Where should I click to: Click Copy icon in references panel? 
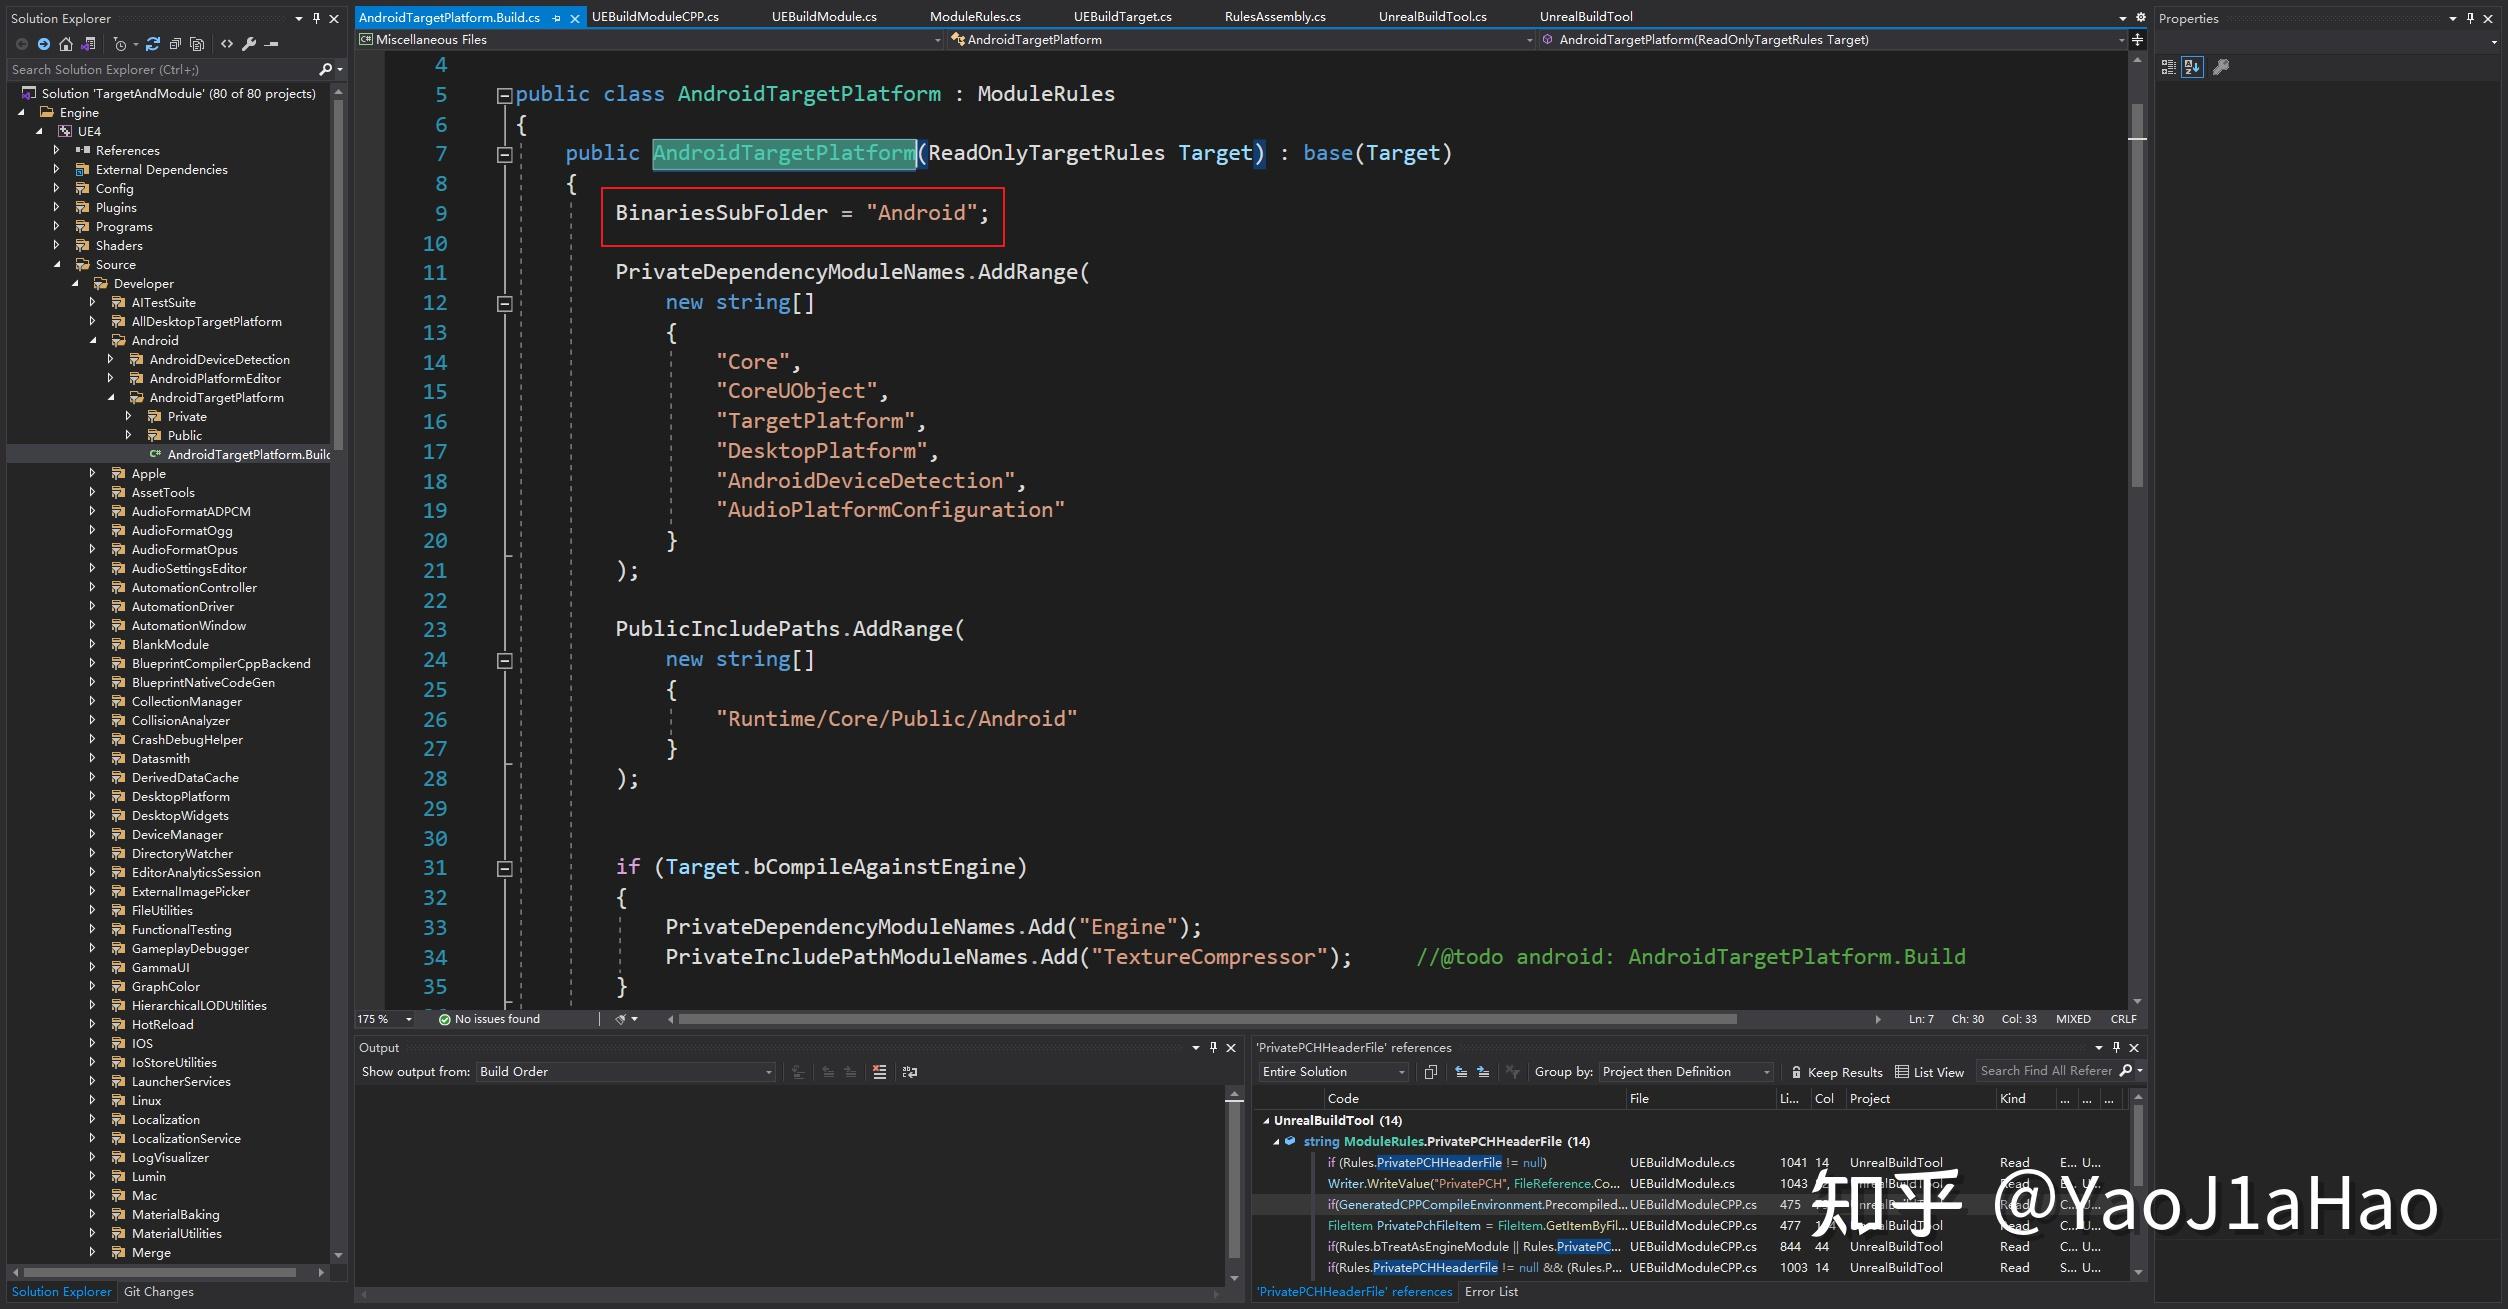coord(1430,1072)
